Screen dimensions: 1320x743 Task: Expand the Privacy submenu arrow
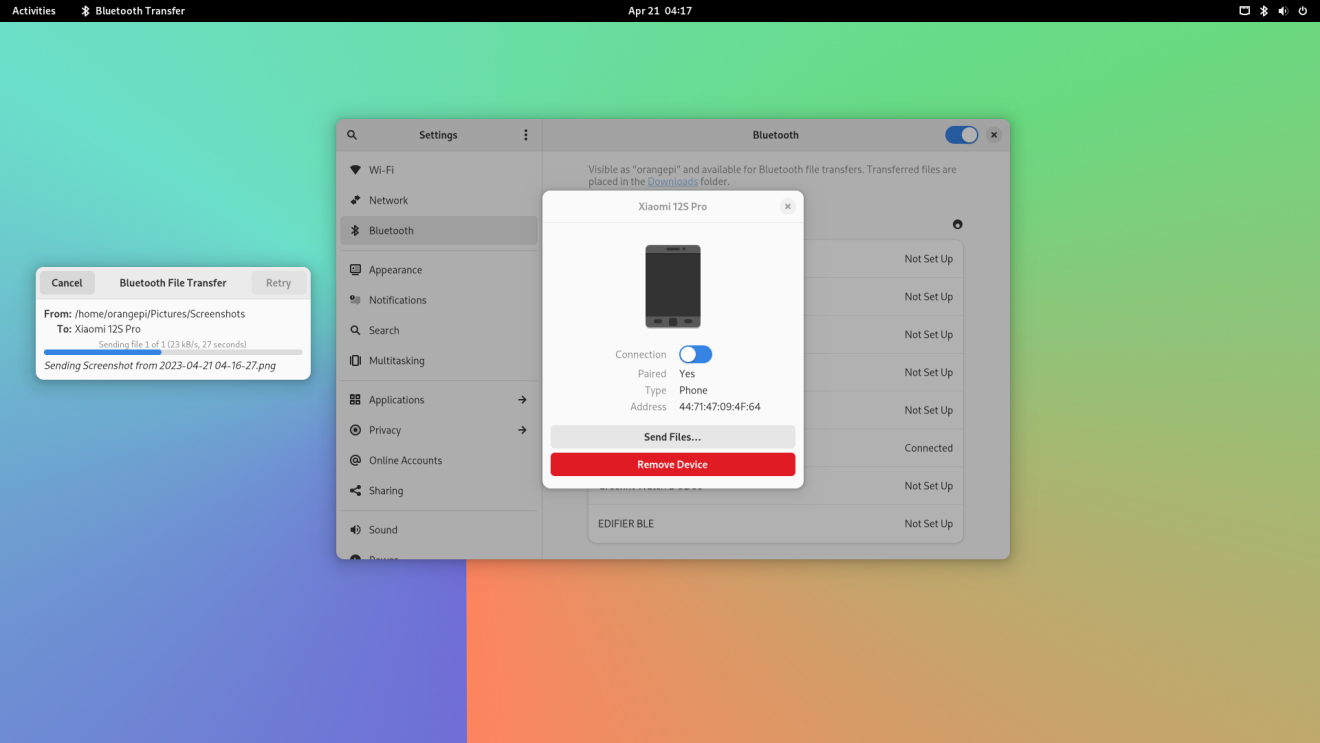coord(522,430)
